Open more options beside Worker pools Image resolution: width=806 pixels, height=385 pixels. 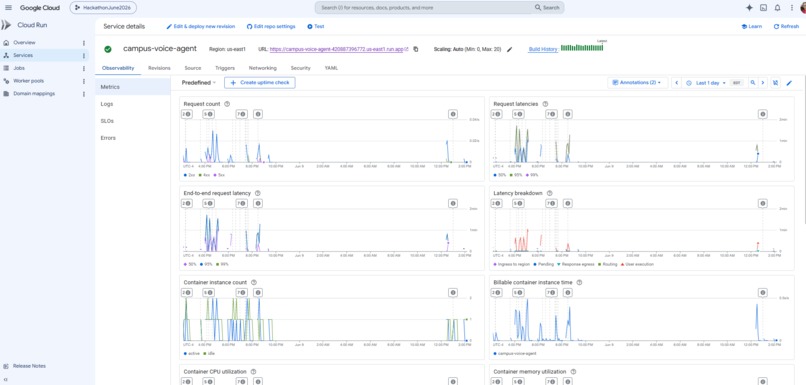(84, 81)
